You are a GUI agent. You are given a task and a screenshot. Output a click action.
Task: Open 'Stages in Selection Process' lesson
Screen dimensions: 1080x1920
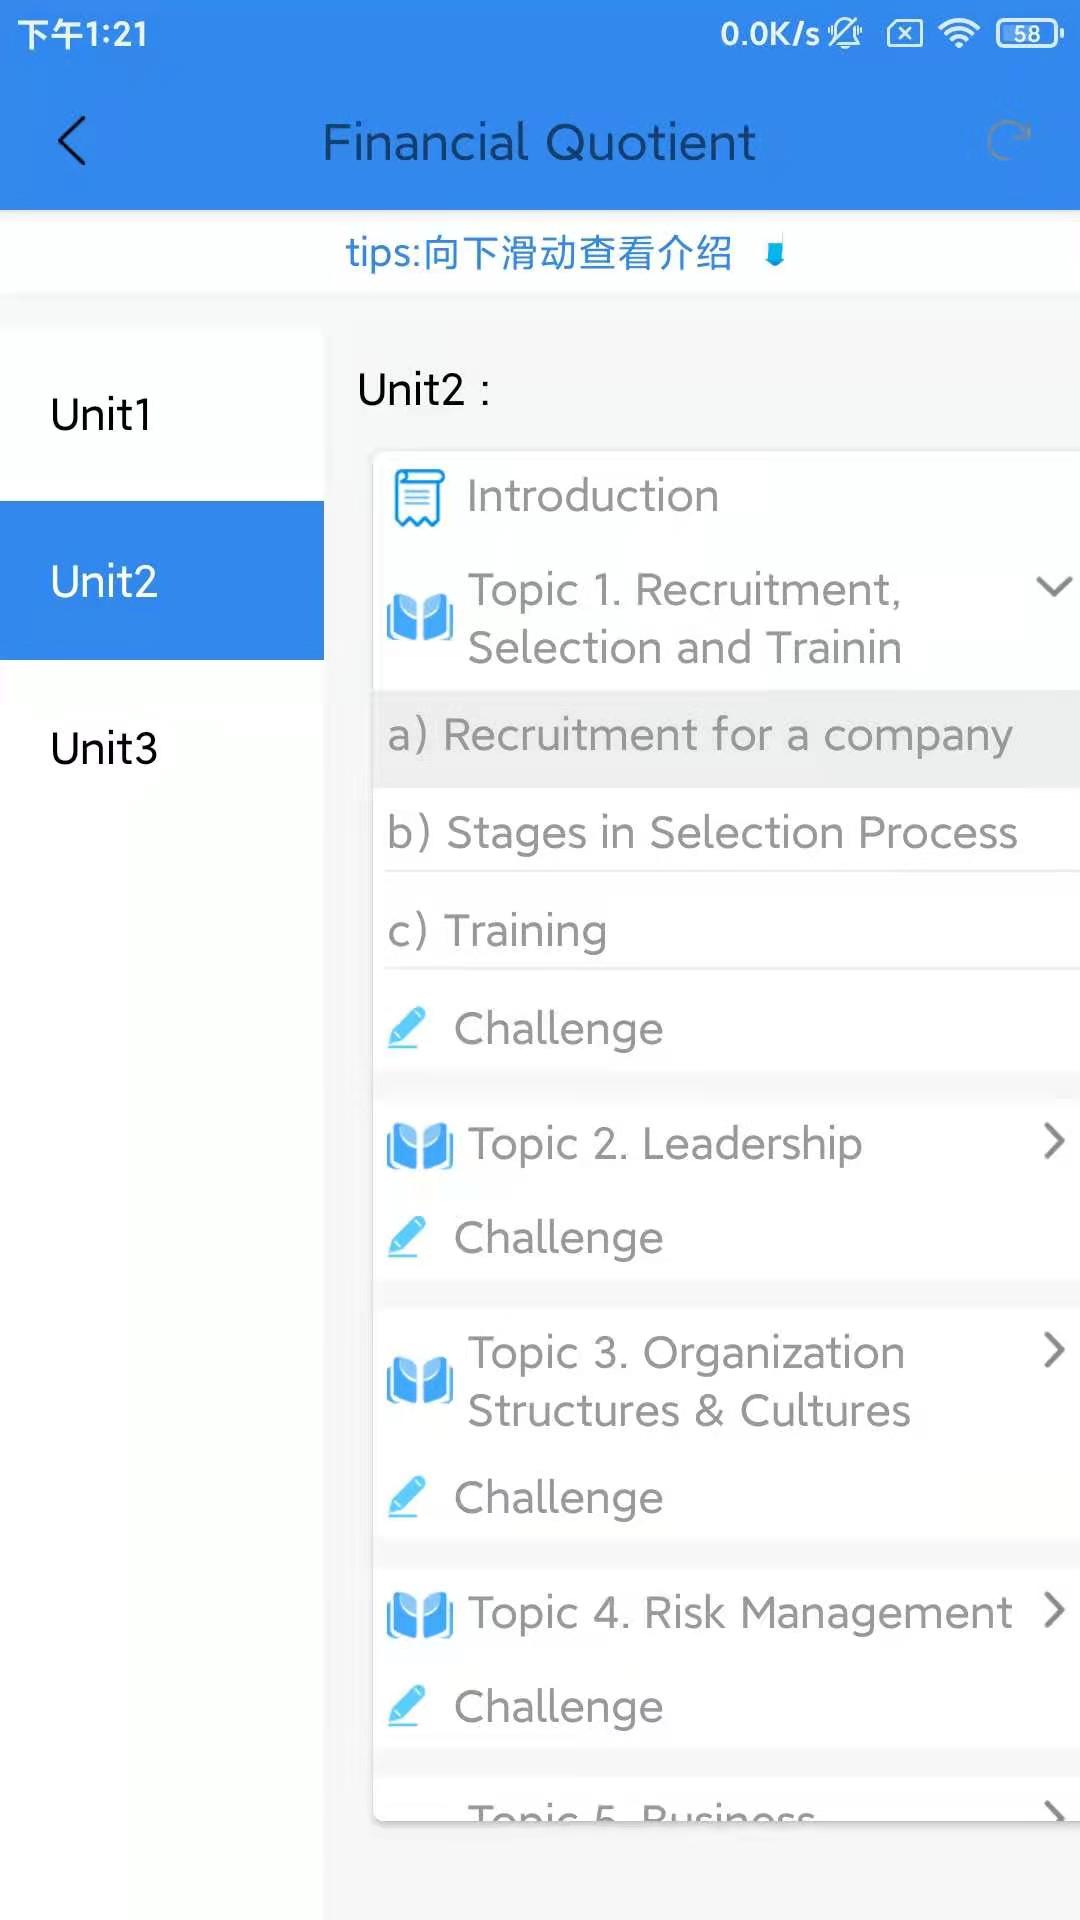[x=702, y=833]
